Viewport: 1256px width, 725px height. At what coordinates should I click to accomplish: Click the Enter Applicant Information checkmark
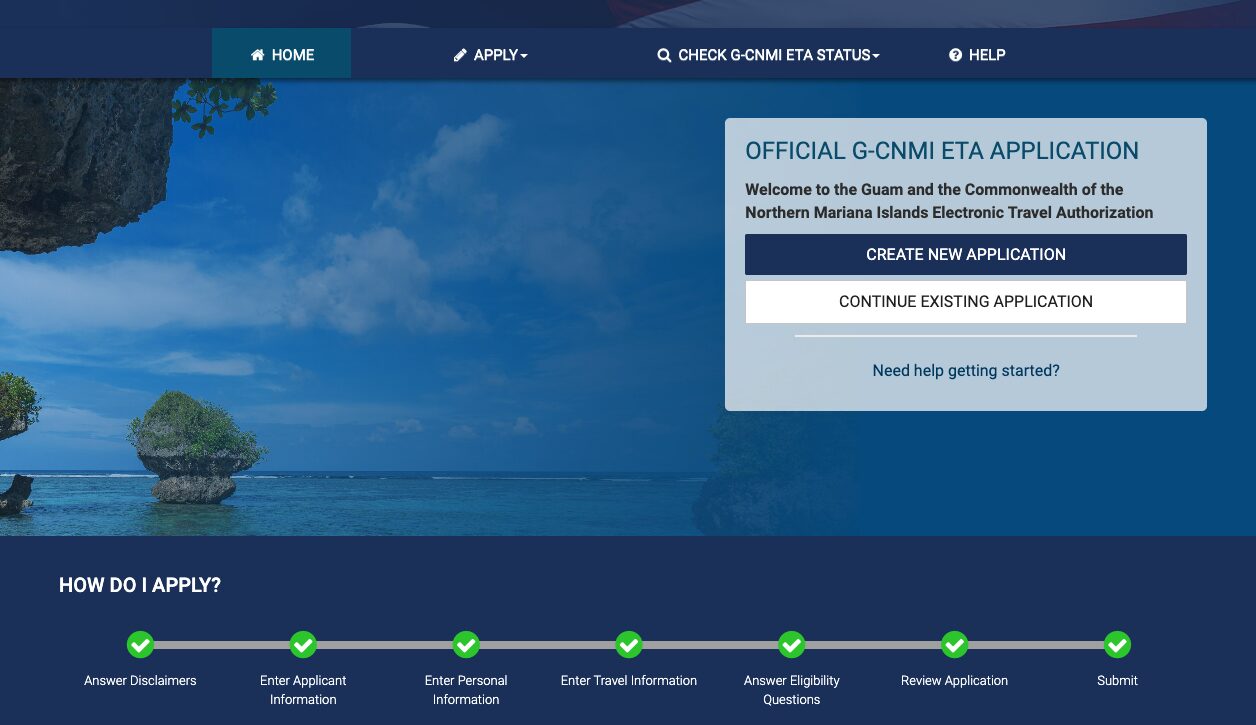[303, 645]
